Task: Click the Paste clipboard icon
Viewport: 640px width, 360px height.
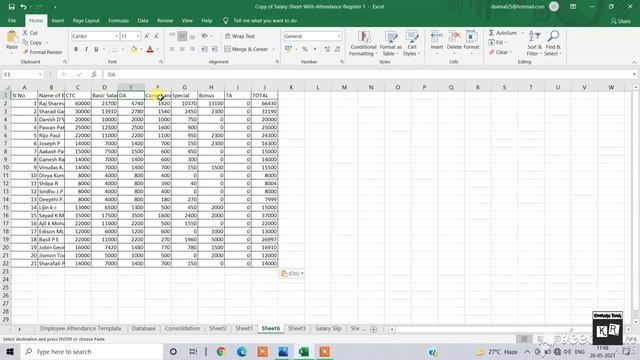Action: pos(12,38)
